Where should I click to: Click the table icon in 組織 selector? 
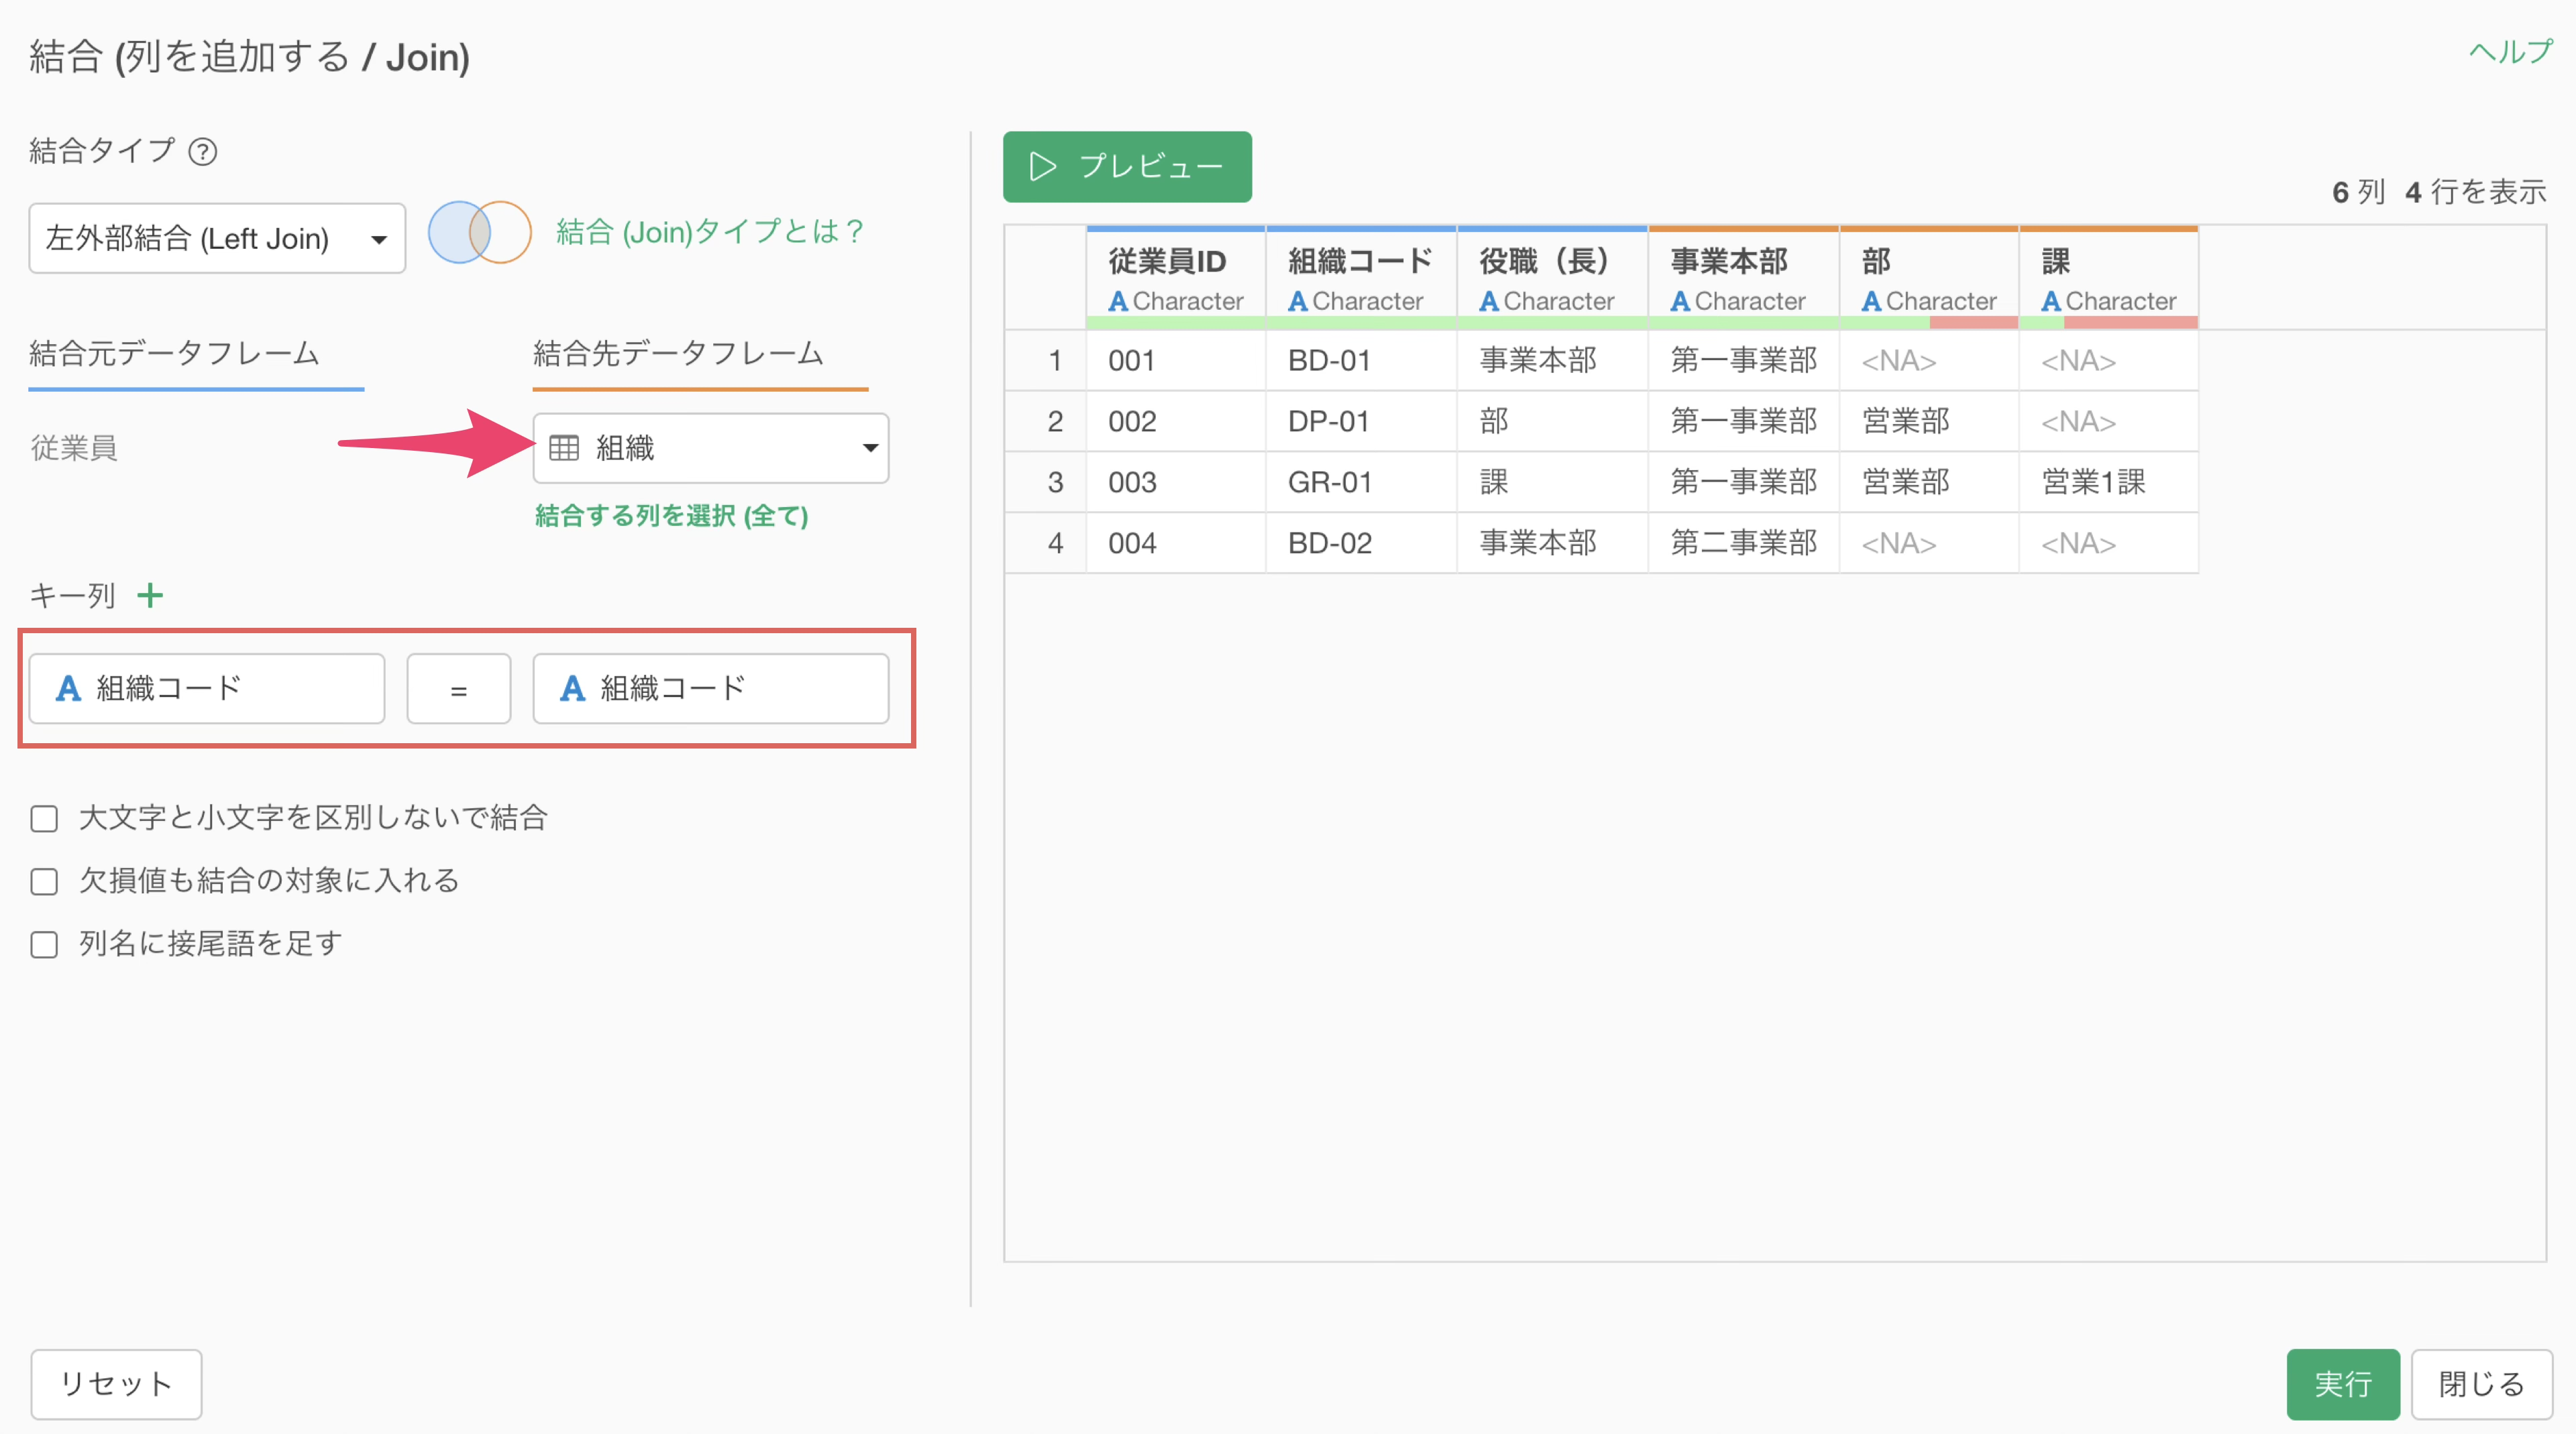tap(564, 448)
